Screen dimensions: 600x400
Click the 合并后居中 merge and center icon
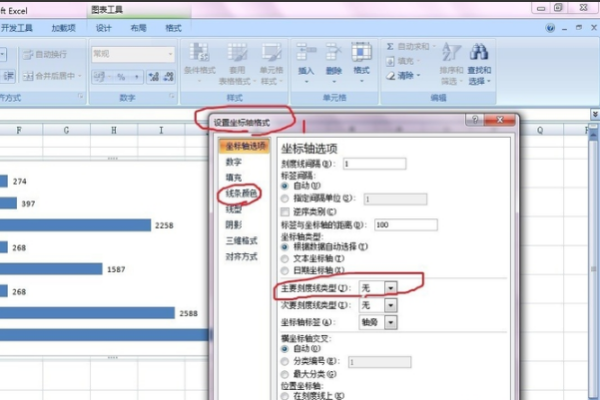[28, 76]
